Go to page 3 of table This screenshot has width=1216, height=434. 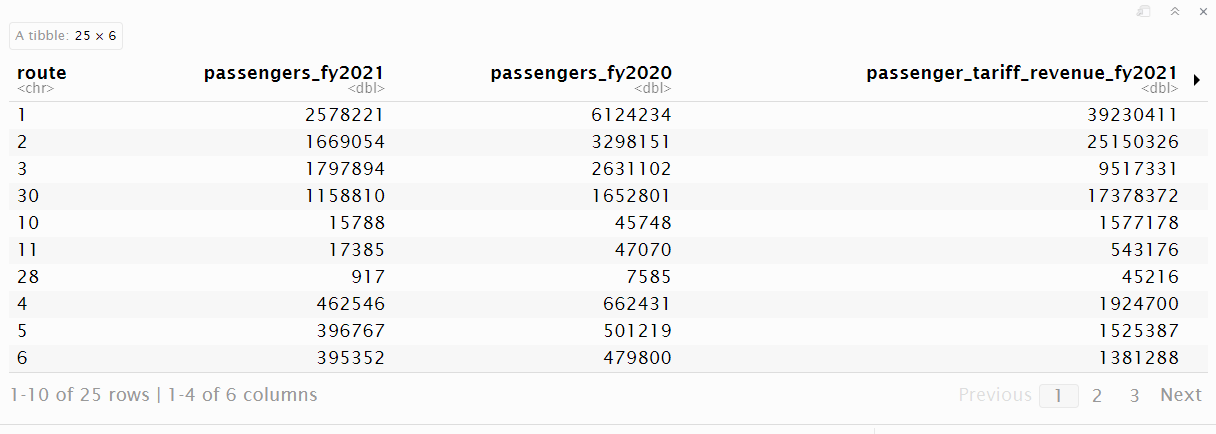point(1134,395)
